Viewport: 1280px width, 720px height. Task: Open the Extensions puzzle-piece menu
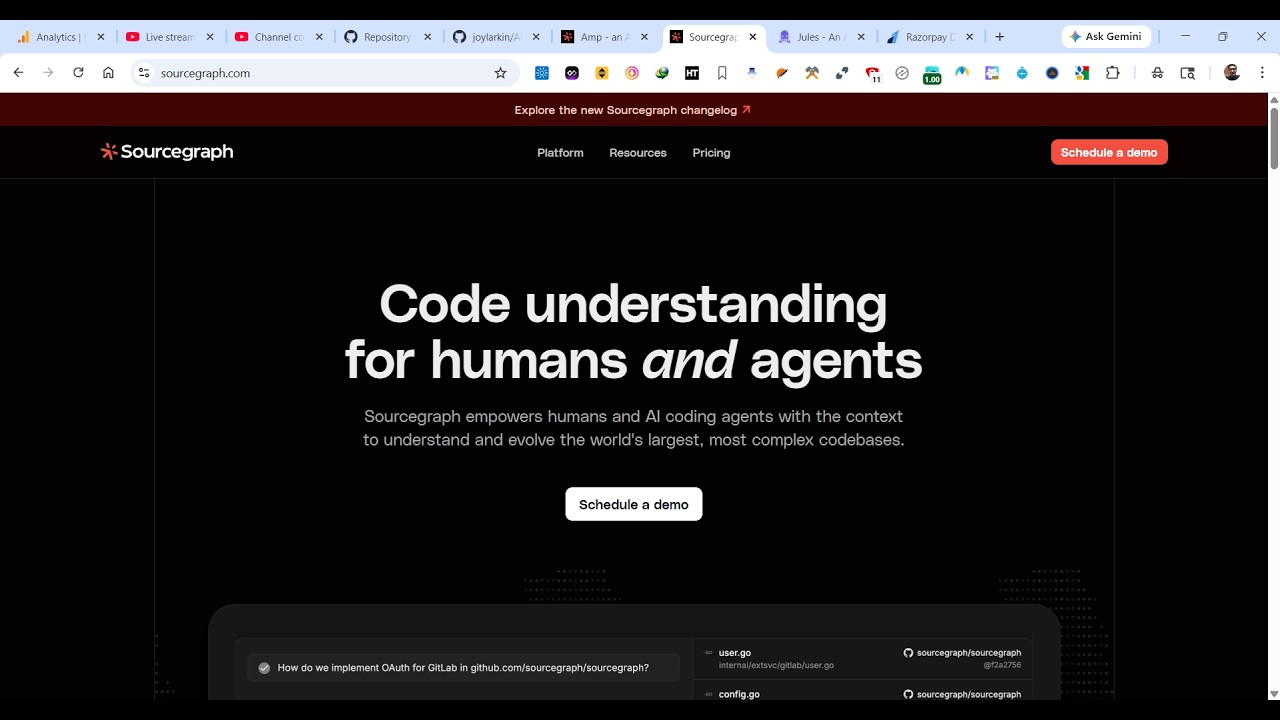(1112, 73)
